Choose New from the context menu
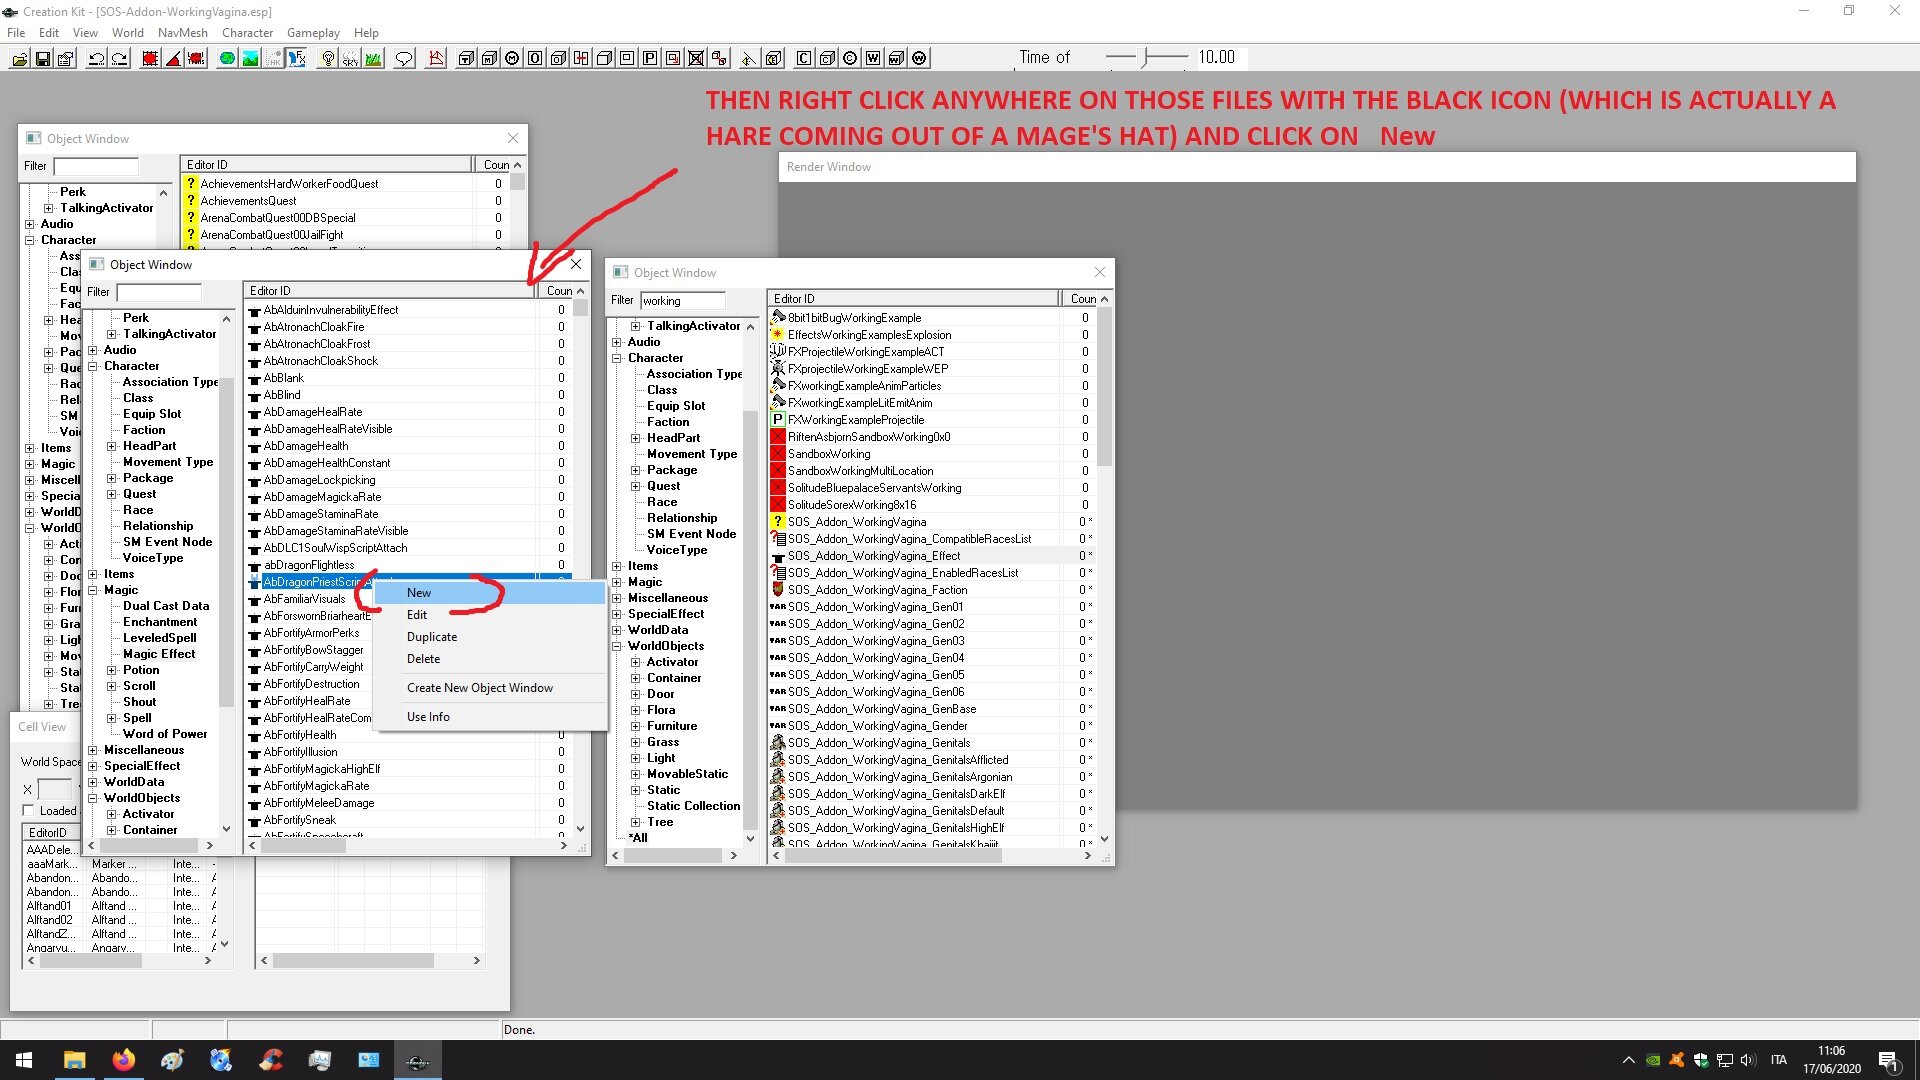The height and width of the screenshot is (1080, 1920). [490, 593]
